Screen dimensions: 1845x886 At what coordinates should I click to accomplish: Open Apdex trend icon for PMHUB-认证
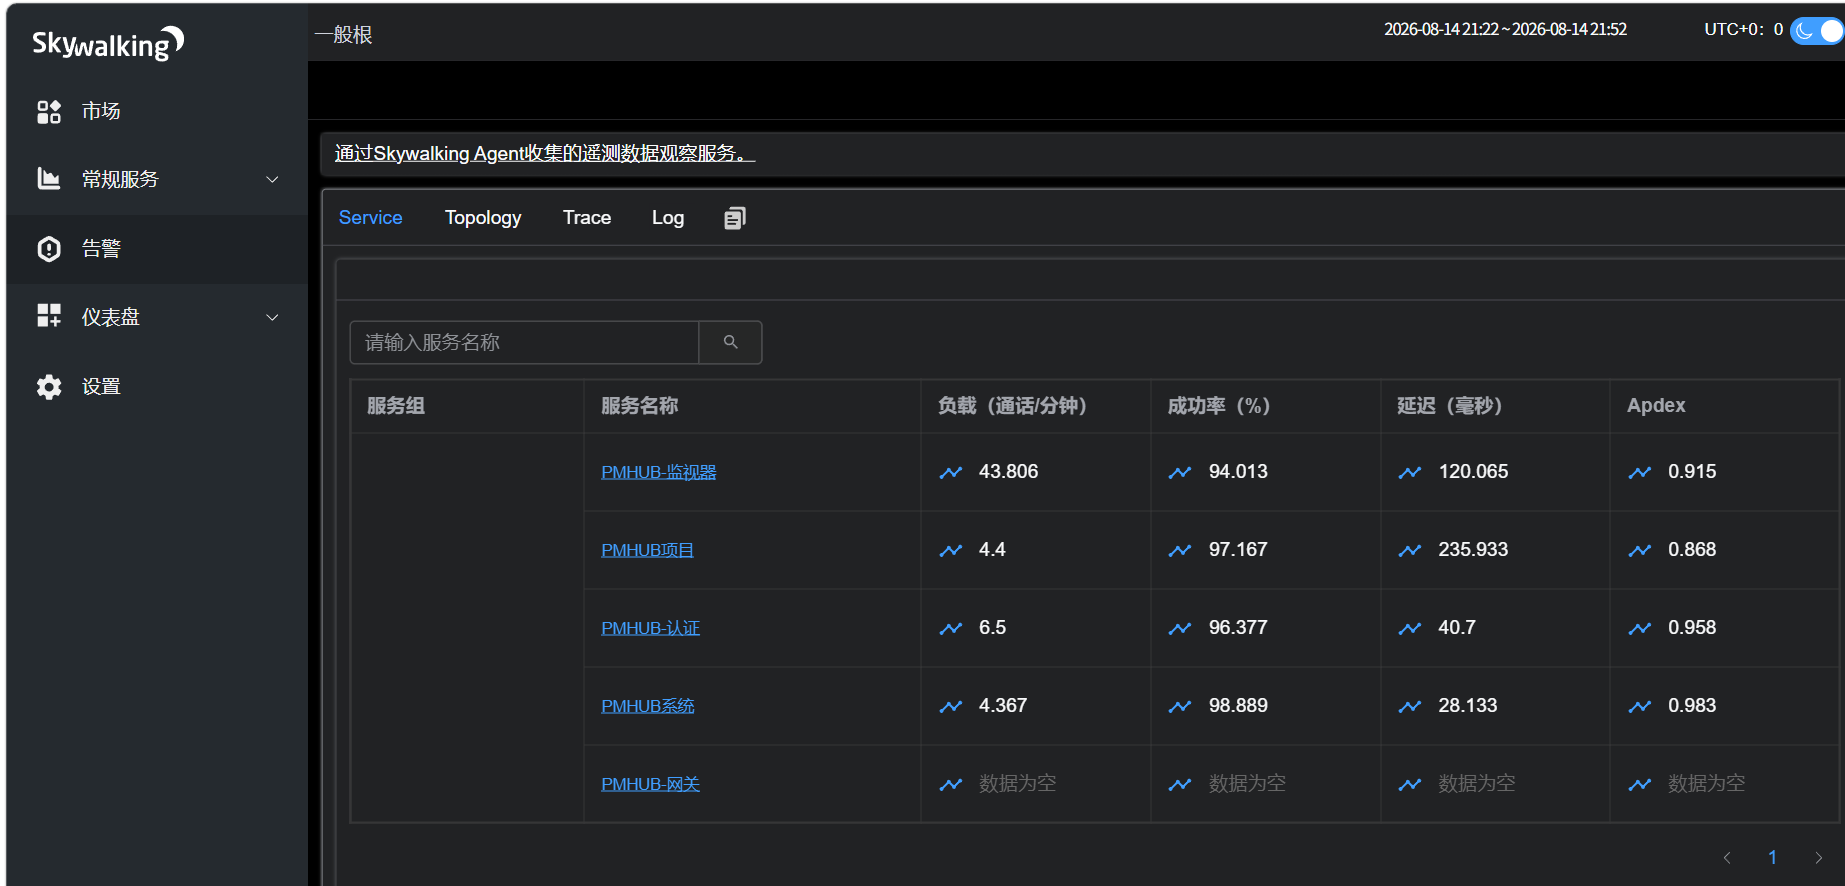click(x=1640, y=628)
